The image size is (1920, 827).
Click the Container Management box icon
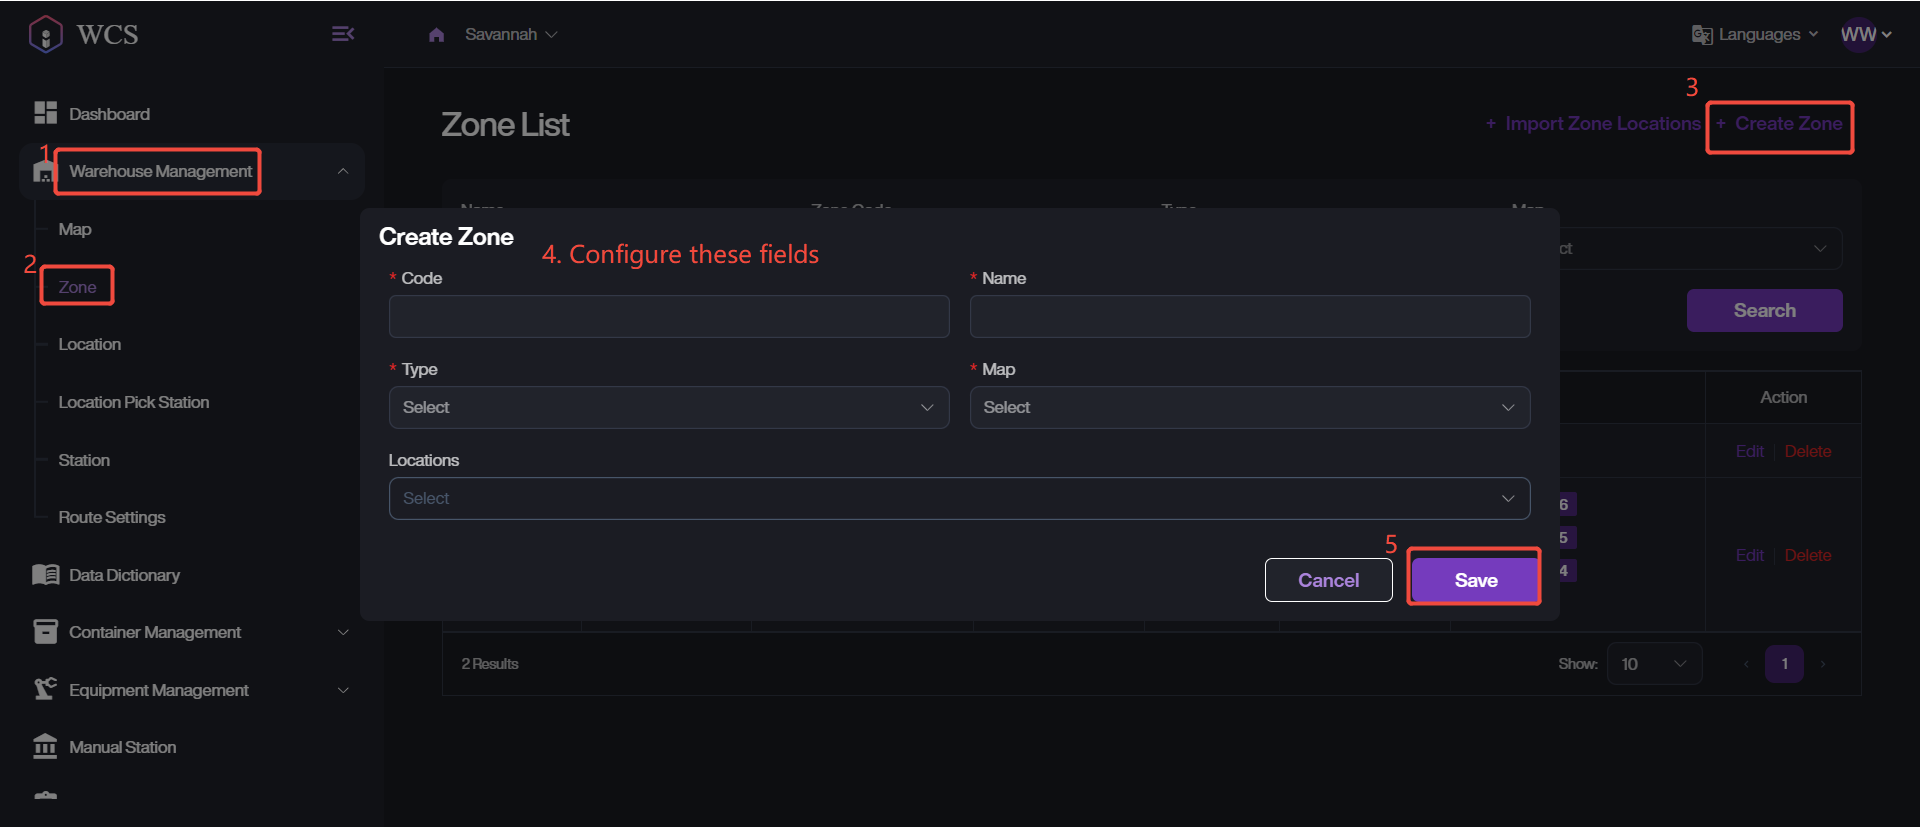tap(45, 632)
